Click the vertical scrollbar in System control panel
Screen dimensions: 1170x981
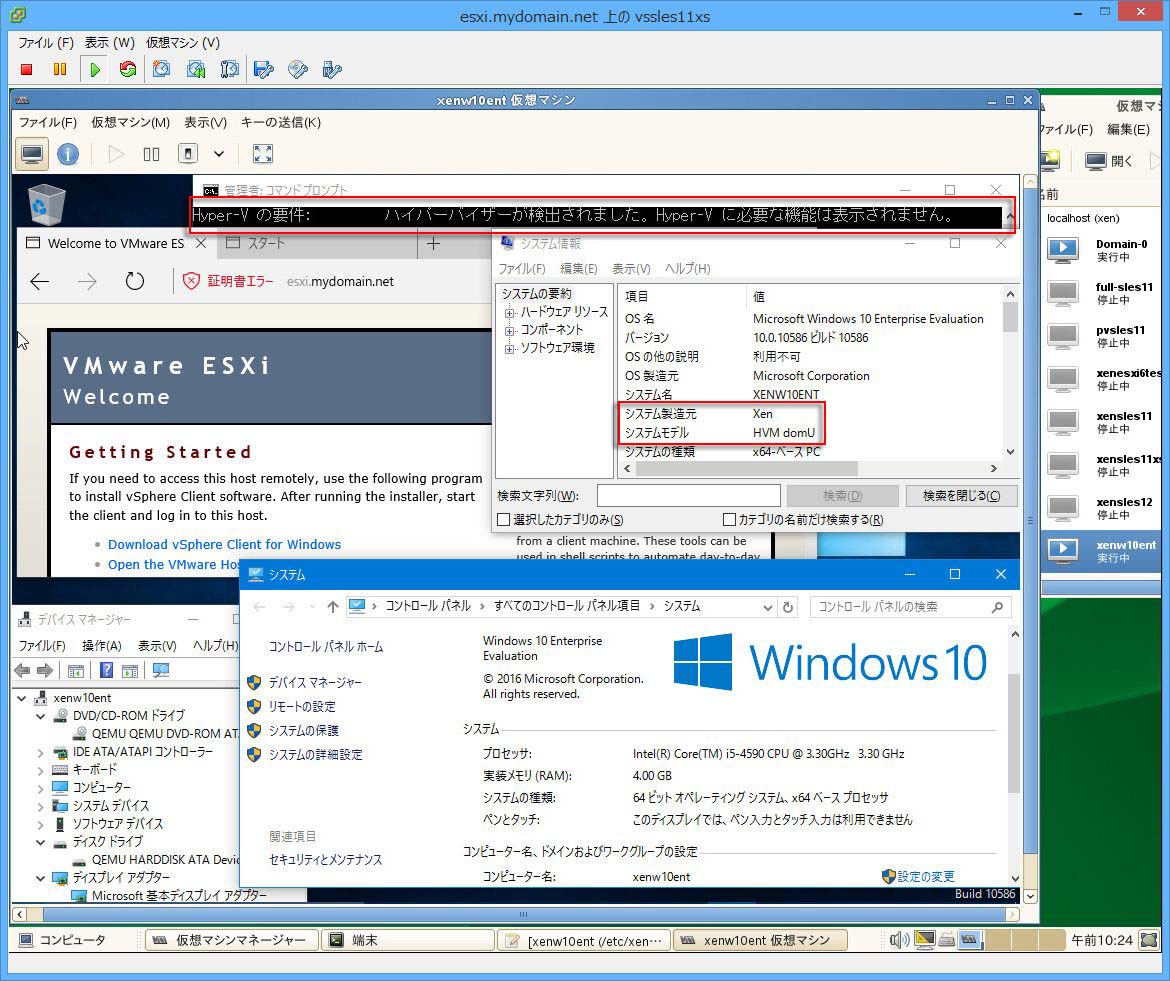tap(1014, 735)
